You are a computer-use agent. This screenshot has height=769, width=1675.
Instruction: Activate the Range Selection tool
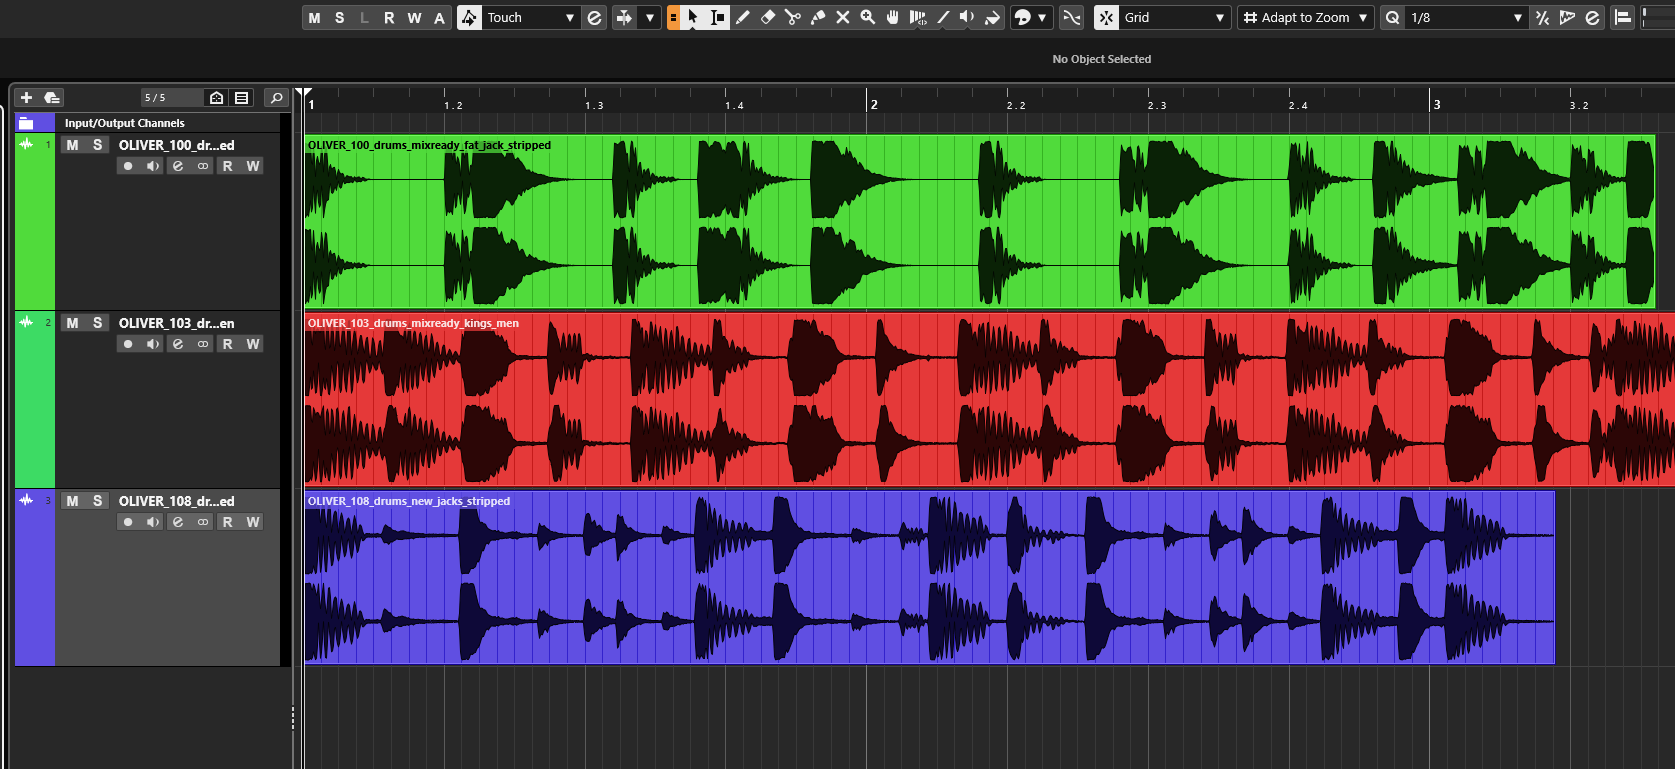coord(717,17)
